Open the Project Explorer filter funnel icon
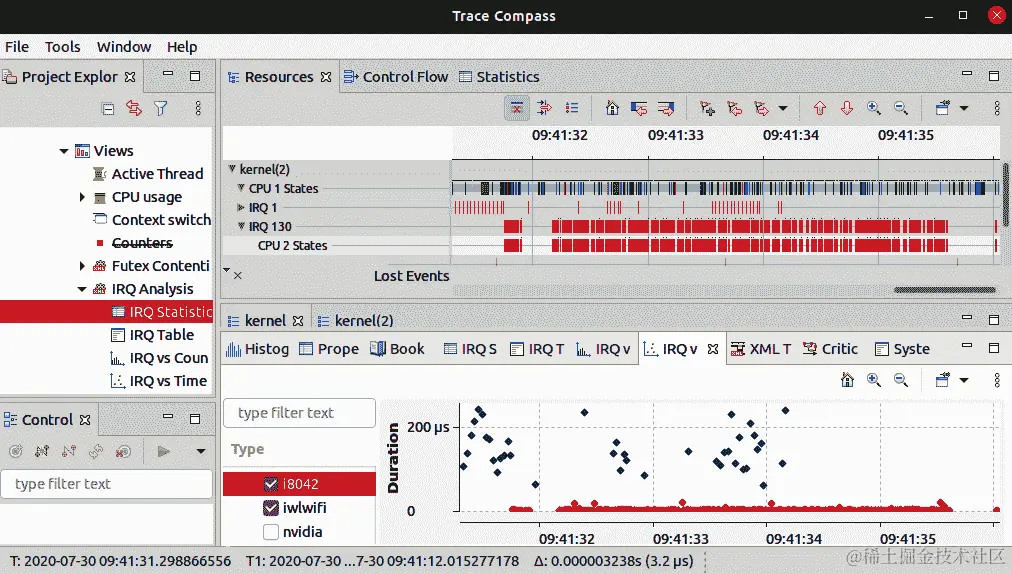This screenshot has width=1012, height=573. tap(161, 108)
